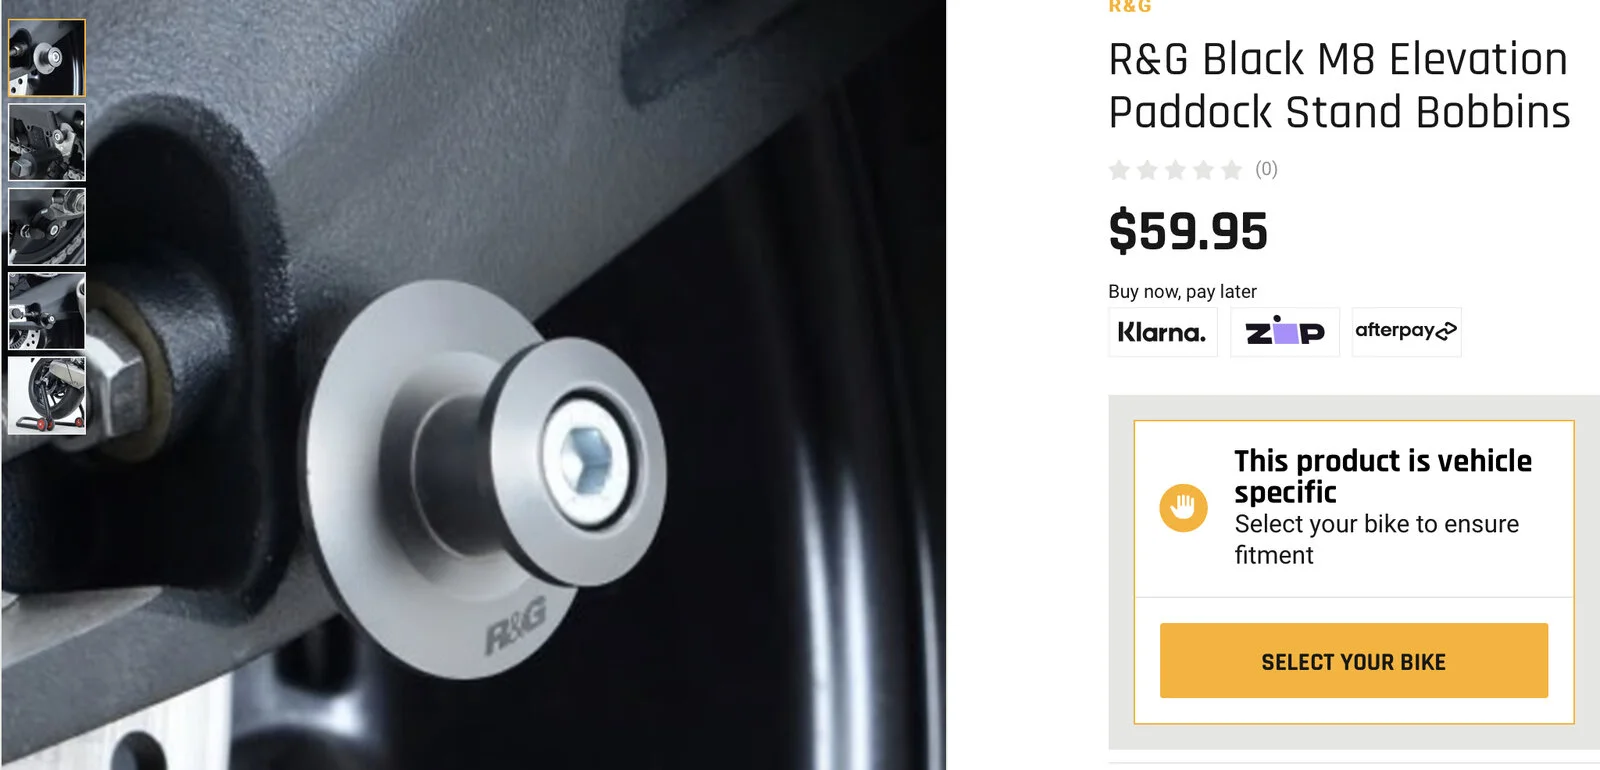Click the yellow hand warning icon

(1183, 507)
